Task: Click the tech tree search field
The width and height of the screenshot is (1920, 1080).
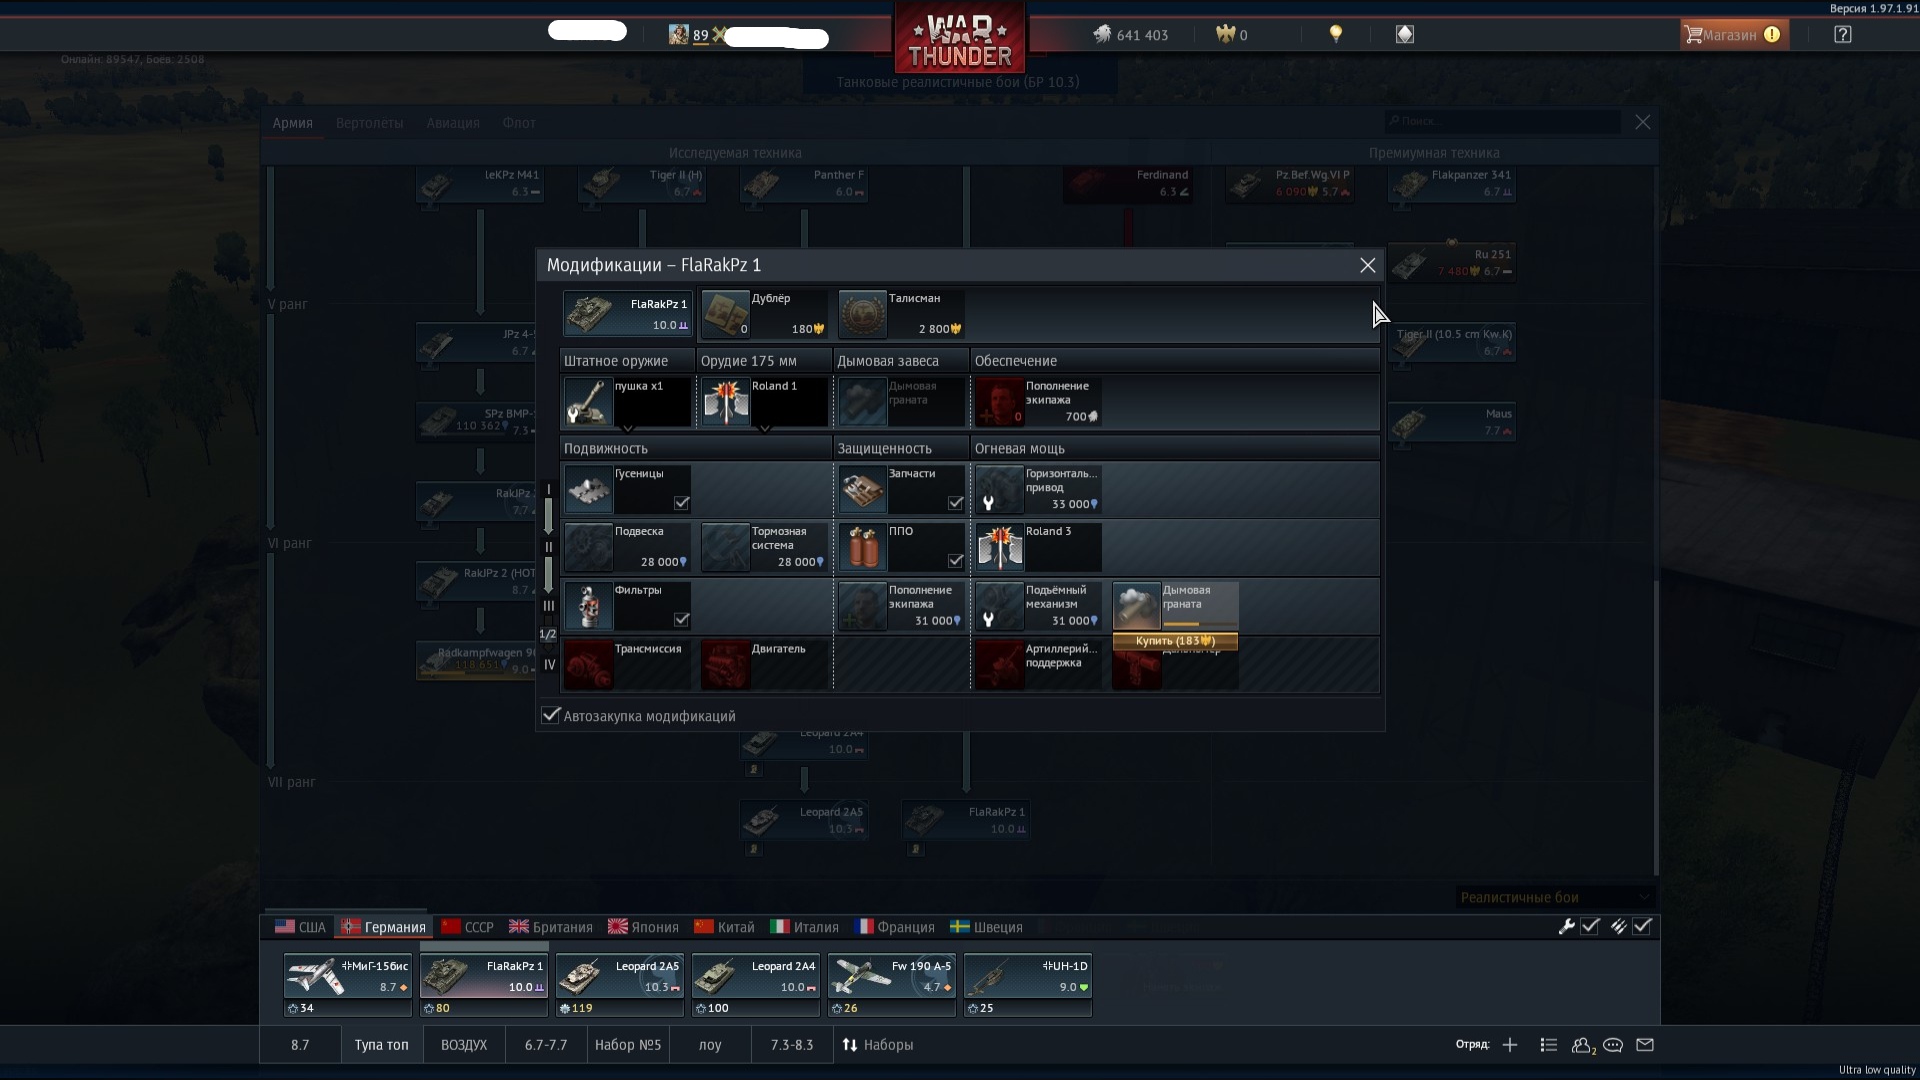Action: point(1503,121)
